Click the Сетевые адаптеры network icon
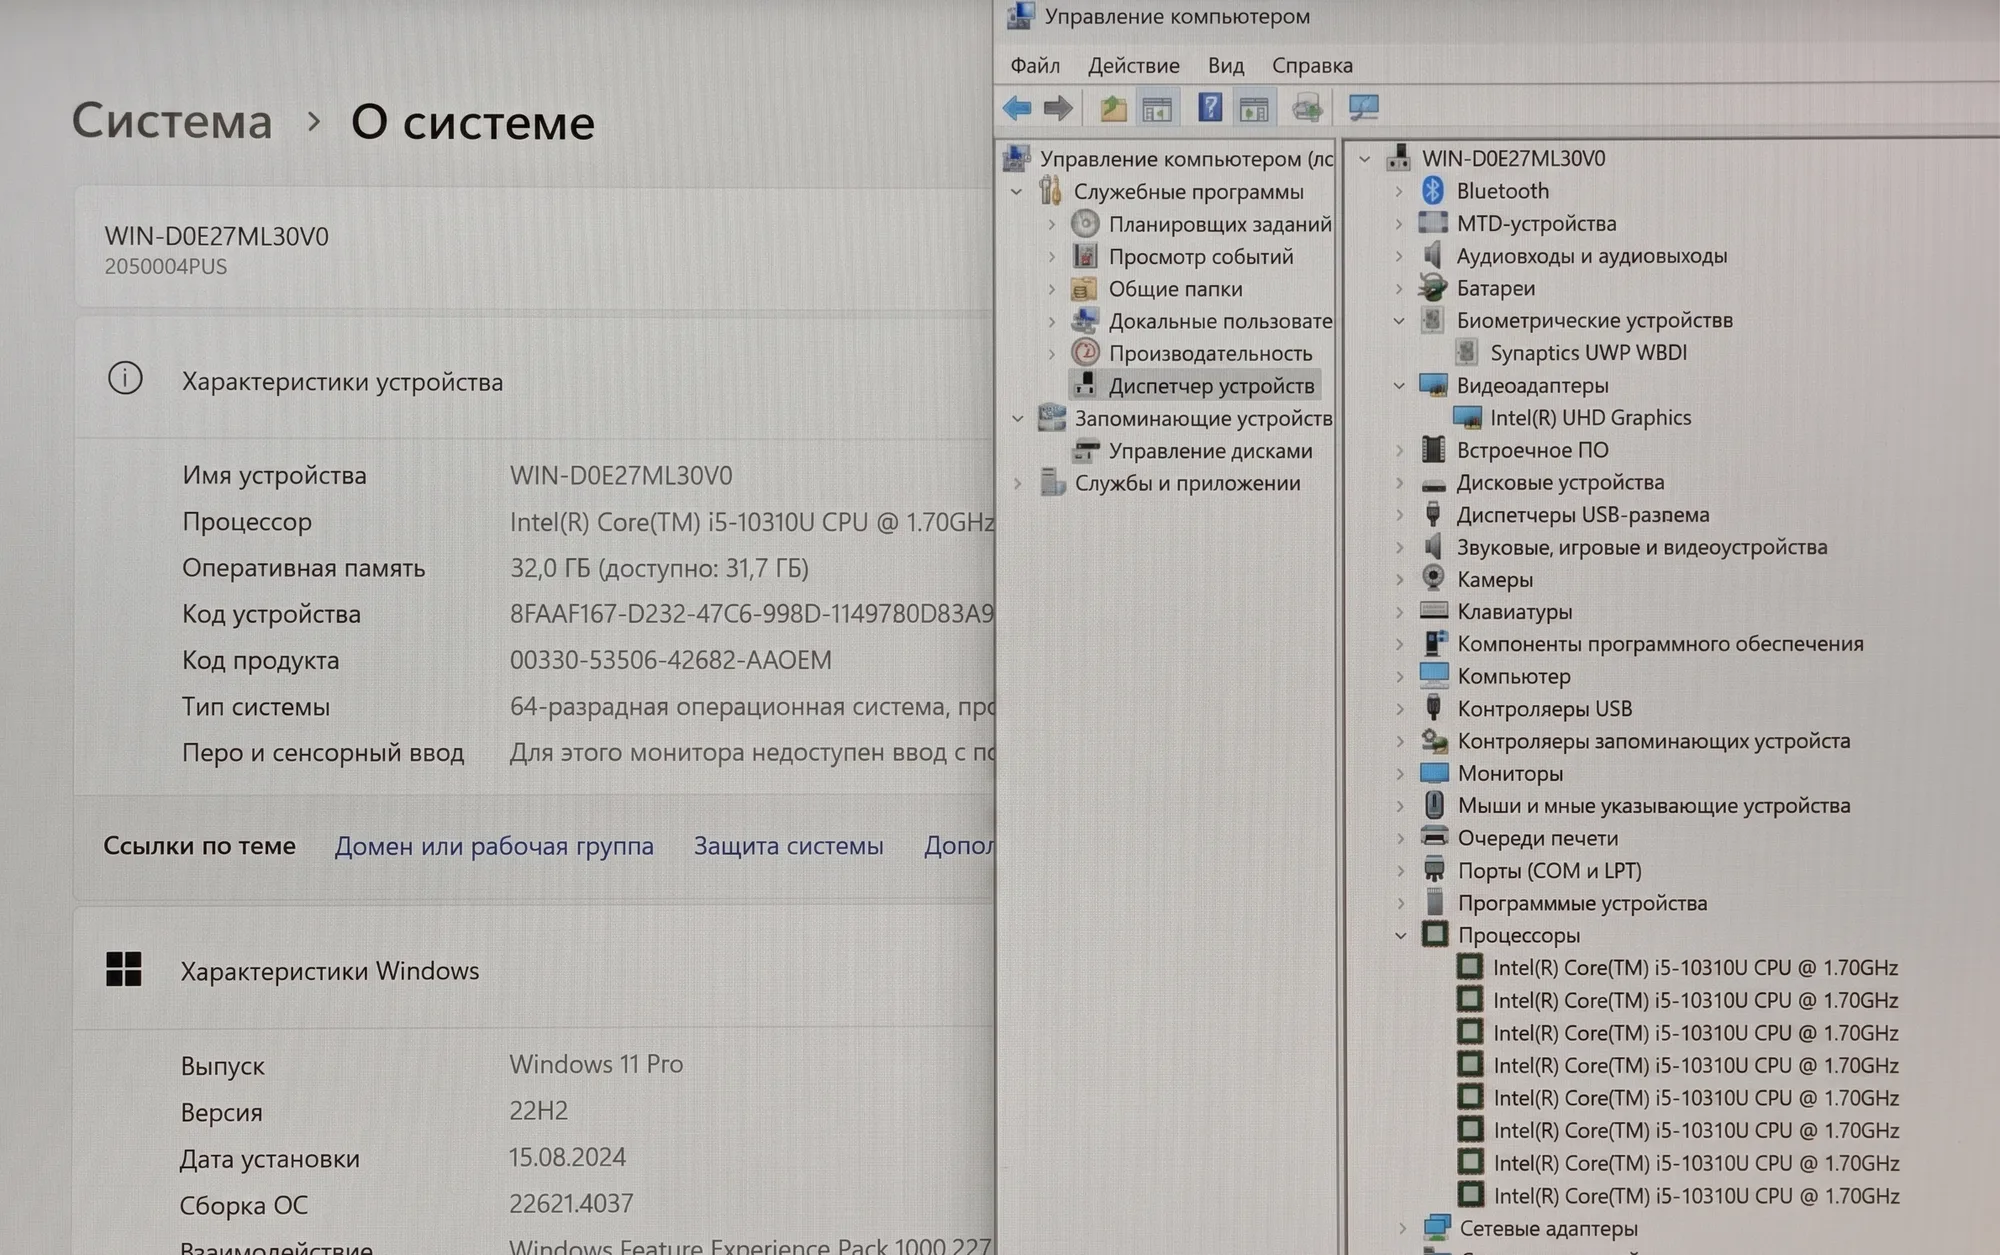 pyautogui.click(x=1437, y=1227)
